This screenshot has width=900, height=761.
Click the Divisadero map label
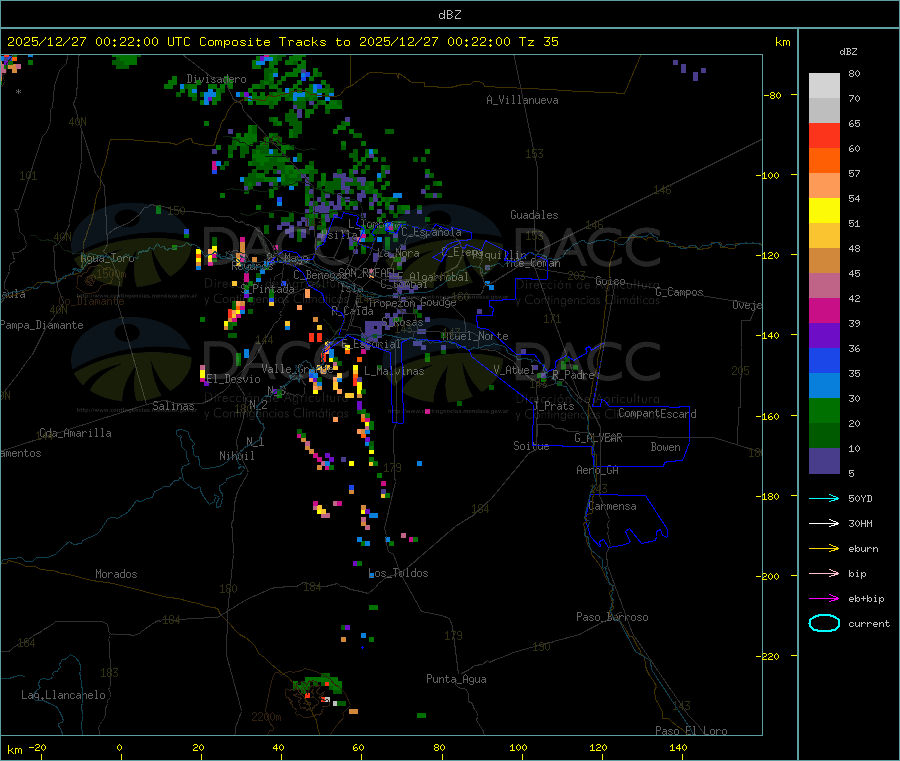coord(216,79)
